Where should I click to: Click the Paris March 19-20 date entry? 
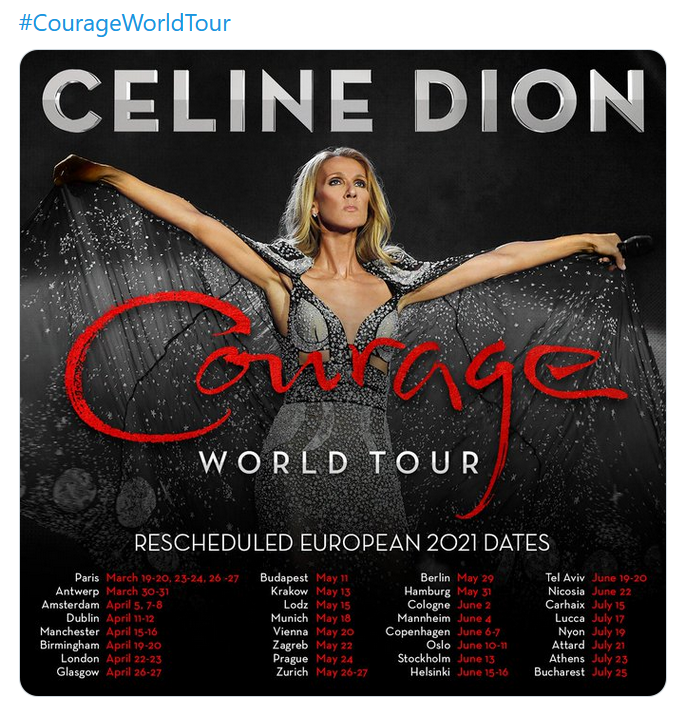pyautogui.click(x=157, y=578)
